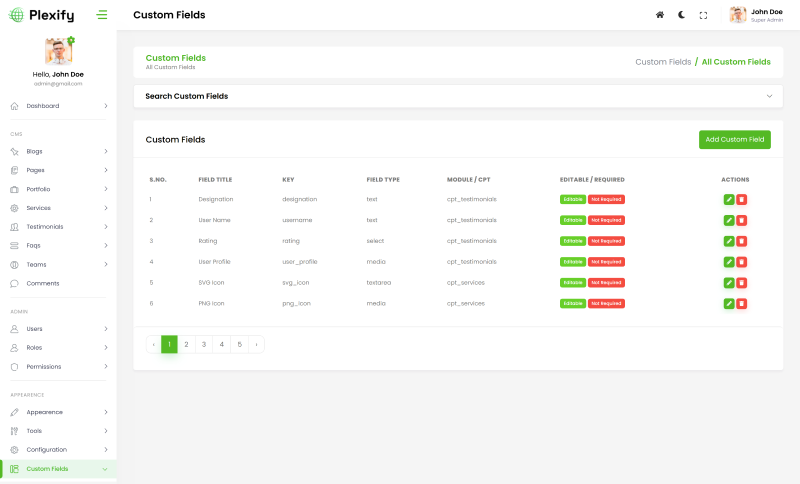The image size is (800, 484).
Task: Collapse sidebar using hamburger menu icon
Action: click(x=102, y=15)
